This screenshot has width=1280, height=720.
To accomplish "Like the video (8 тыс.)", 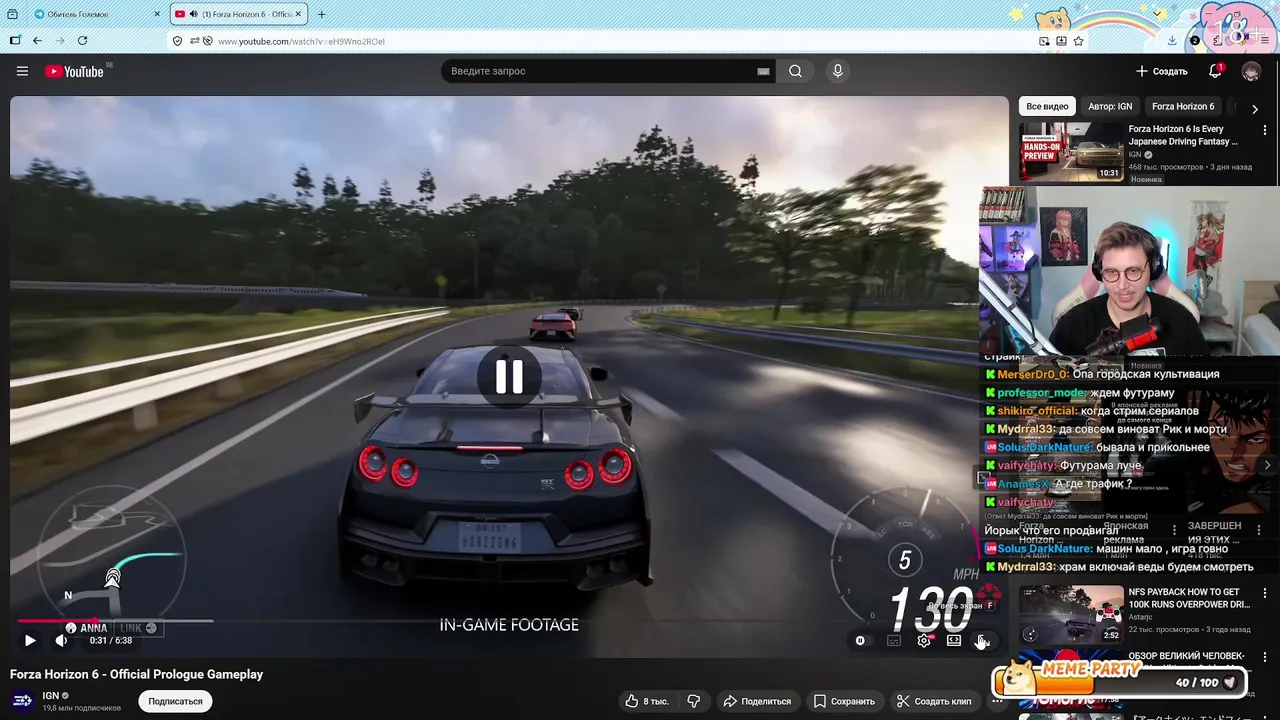I will tap(647, 701).
